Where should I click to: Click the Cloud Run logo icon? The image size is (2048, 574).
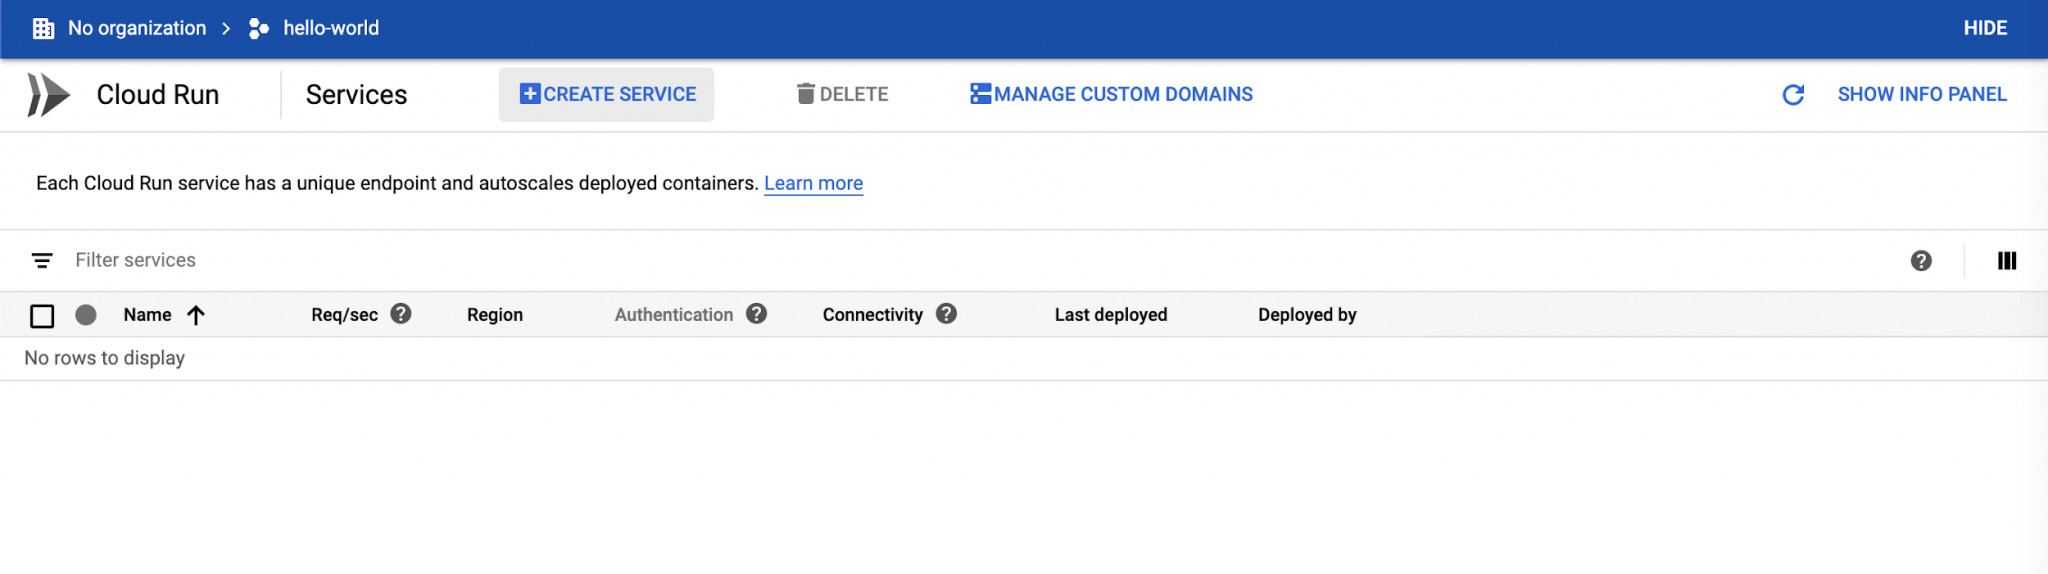point(48,95)
